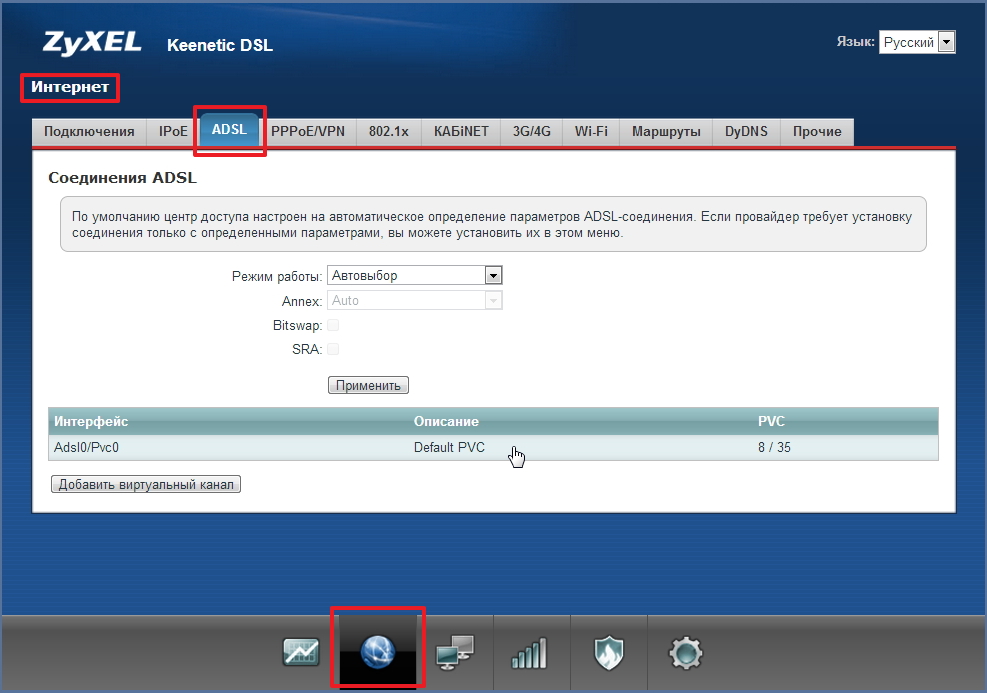Open the security shield firewall icon

[608, 652]
